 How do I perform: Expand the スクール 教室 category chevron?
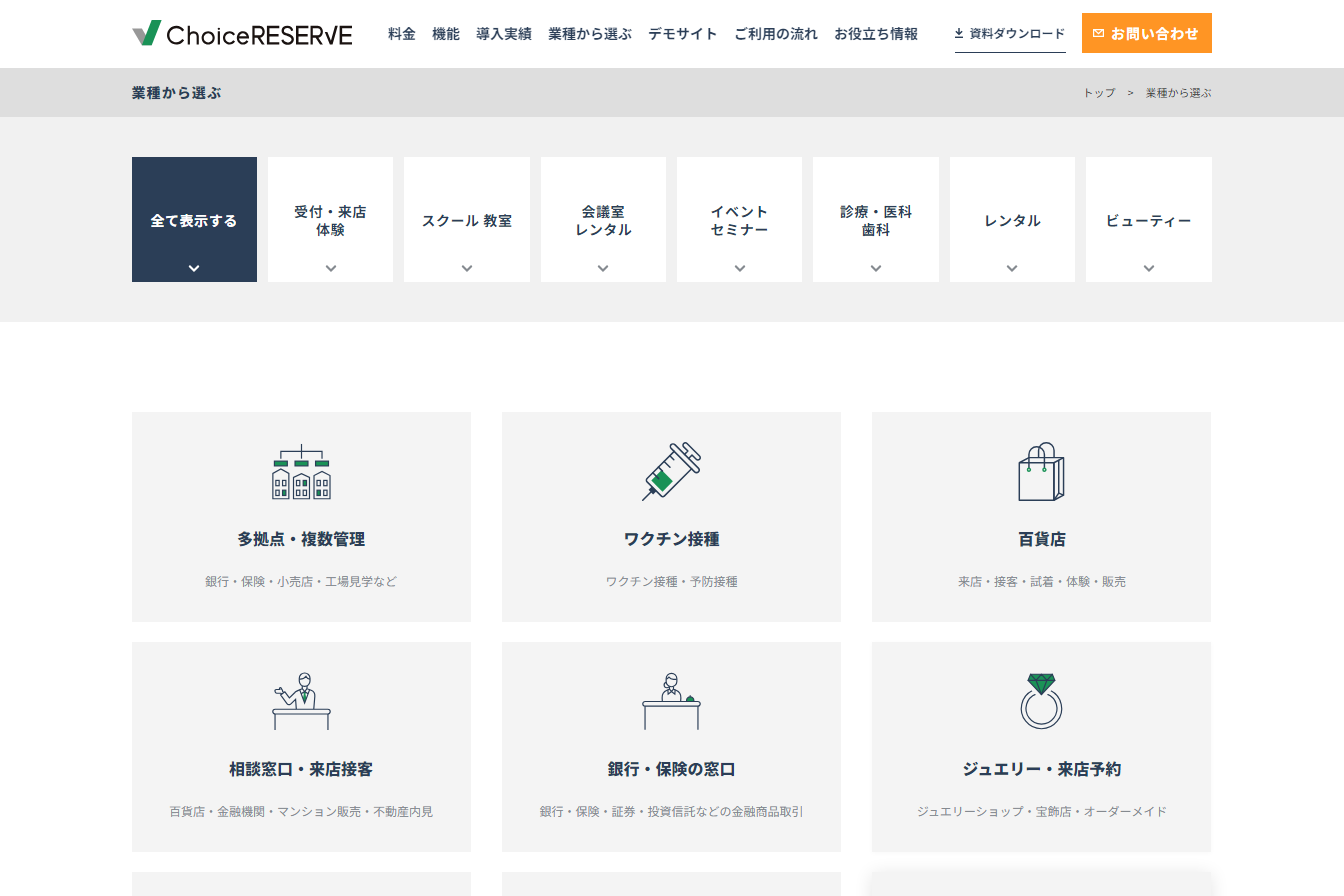467,268
